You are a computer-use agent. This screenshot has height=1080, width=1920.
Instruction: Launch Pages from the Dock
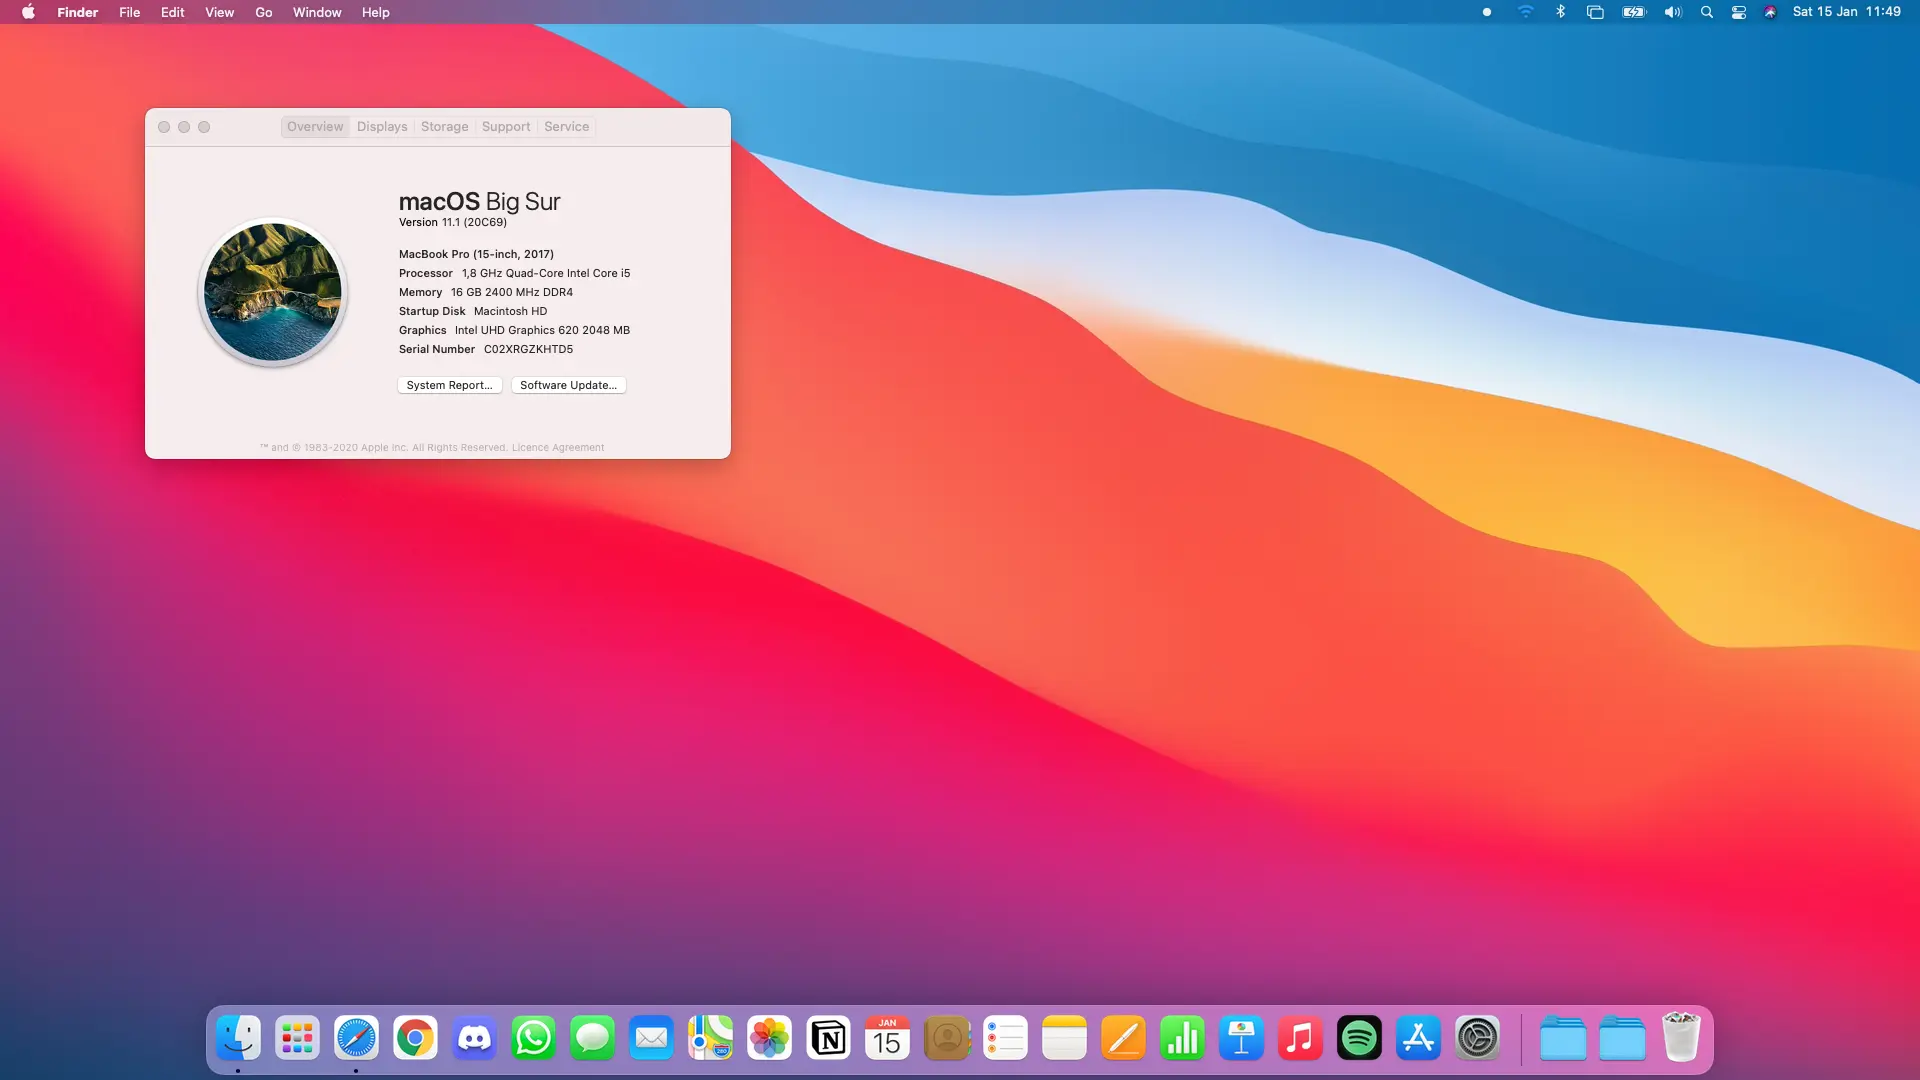pos(1123,1038)
